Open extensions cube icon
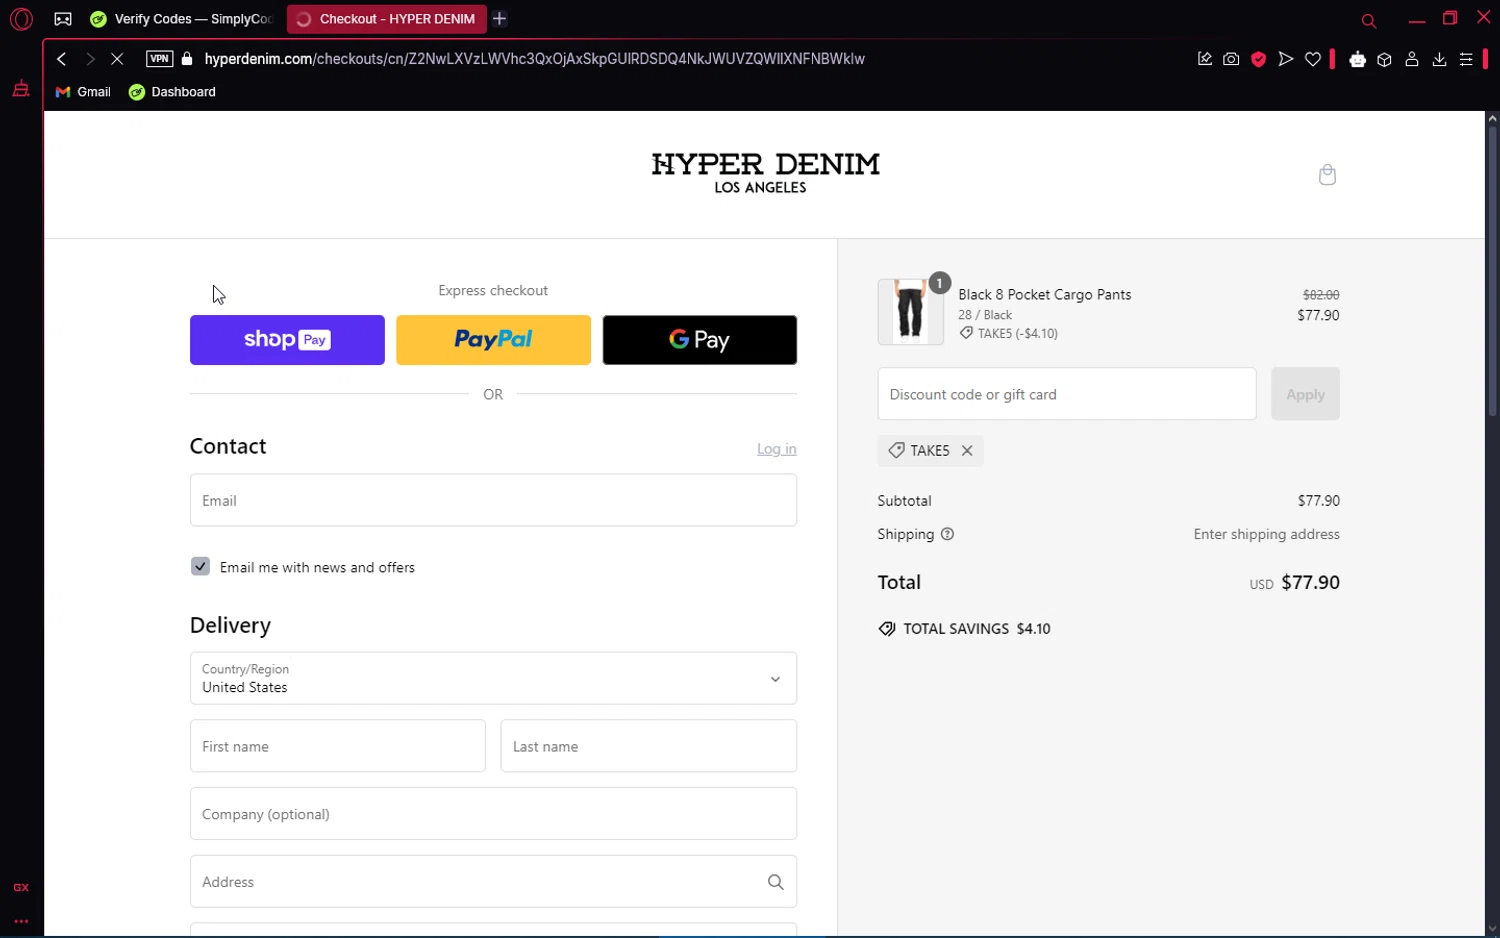This screenshot has height=938, width=1500. point(1385,59)
